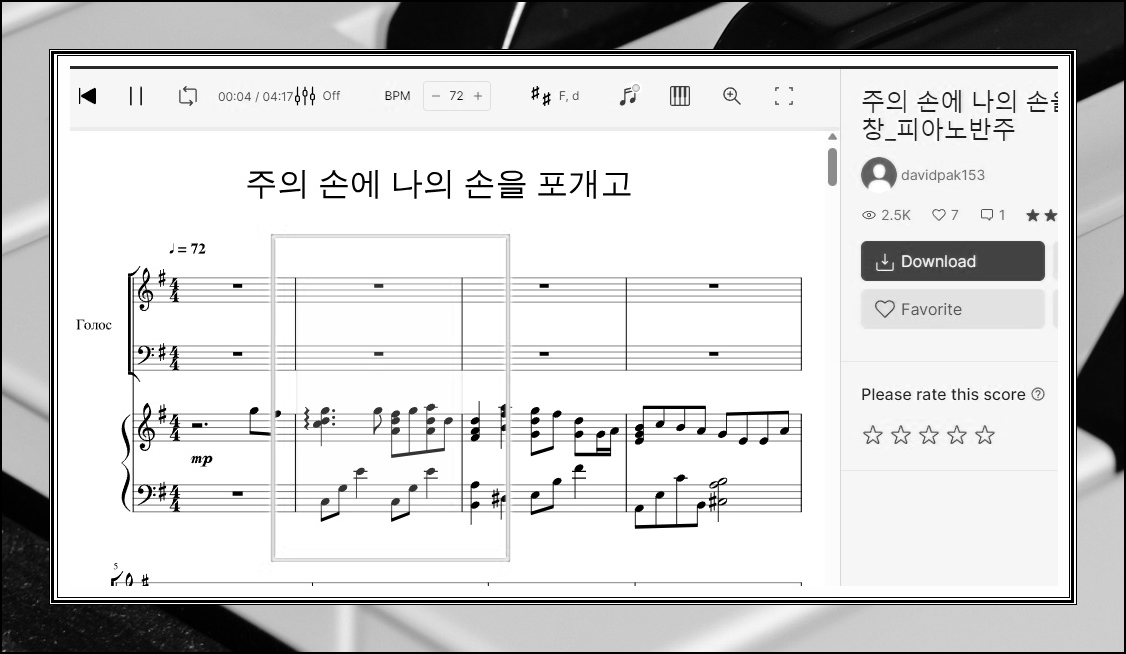Click the tempo marking ♩= 72
The height and width of the screenshot is (654, 1126).
tap(187, 248)
